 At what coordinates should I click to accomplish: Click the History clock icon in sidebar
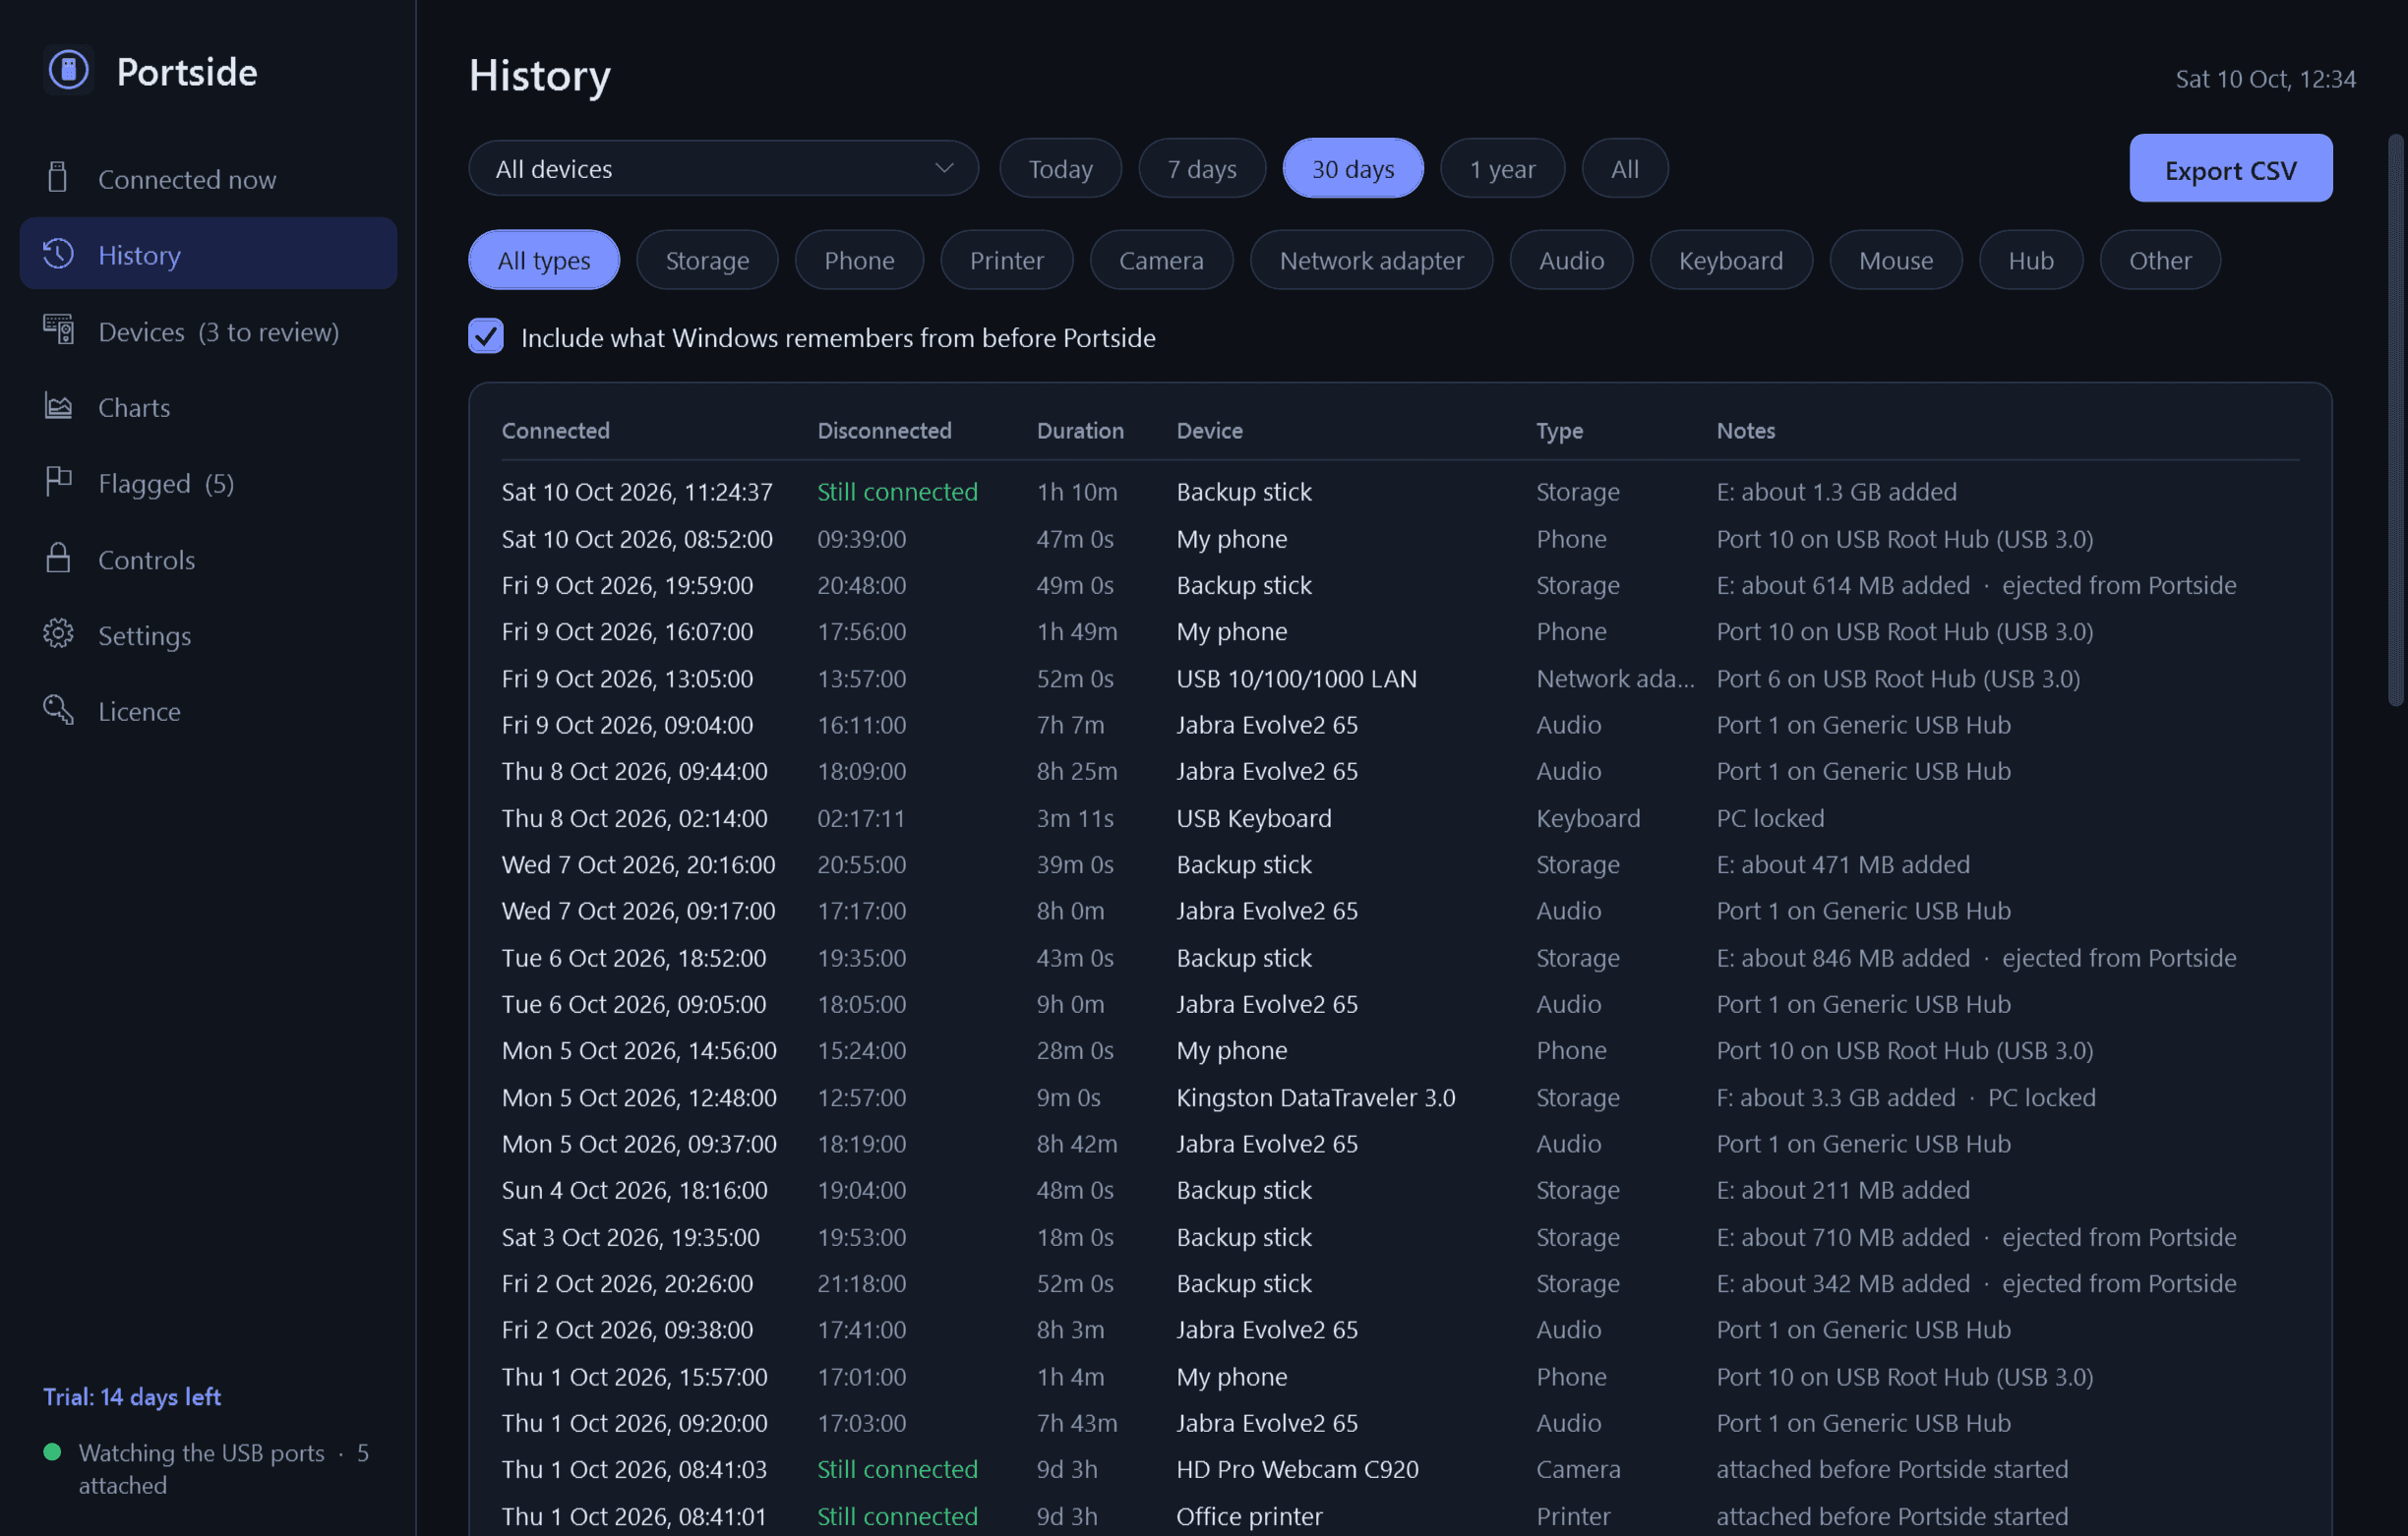tap(58, 254)
